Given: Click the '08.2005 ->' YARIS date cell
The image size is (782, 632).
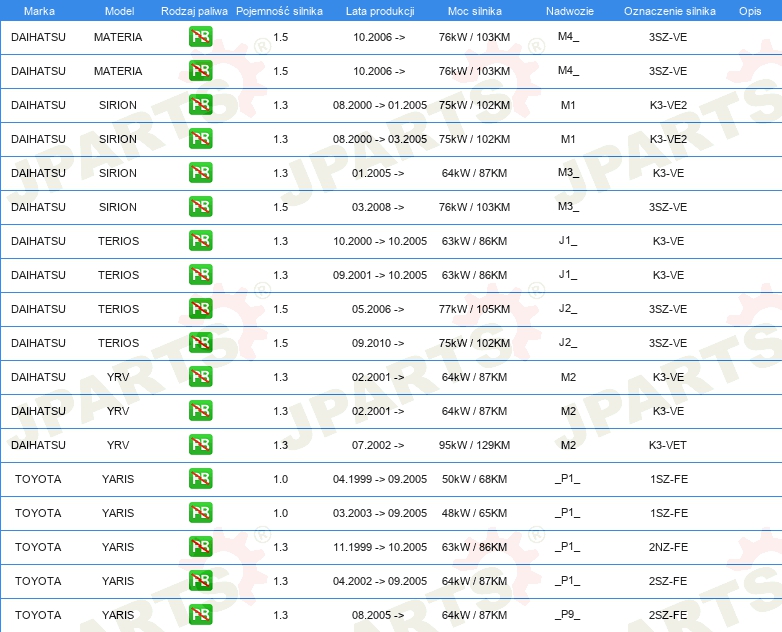Looking at the screenshot, I should click(378, 615).
